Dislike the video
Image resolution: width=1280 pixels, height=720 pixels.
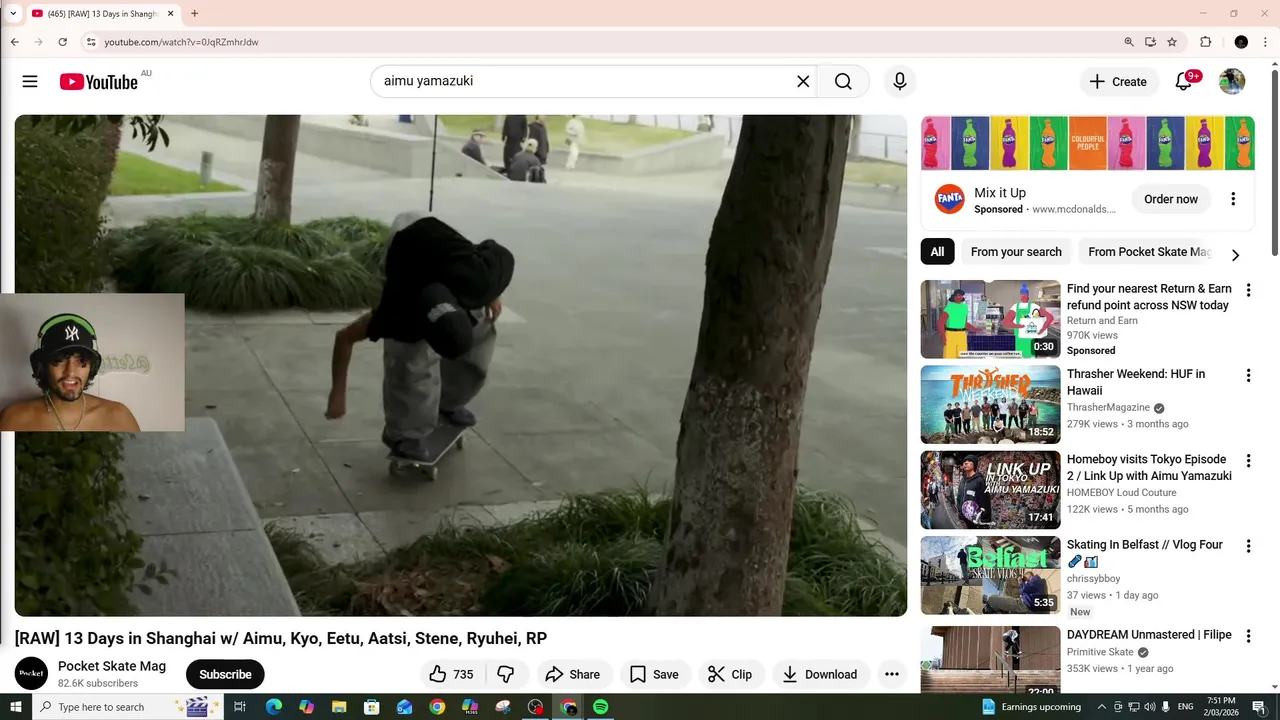click(506, 674)
